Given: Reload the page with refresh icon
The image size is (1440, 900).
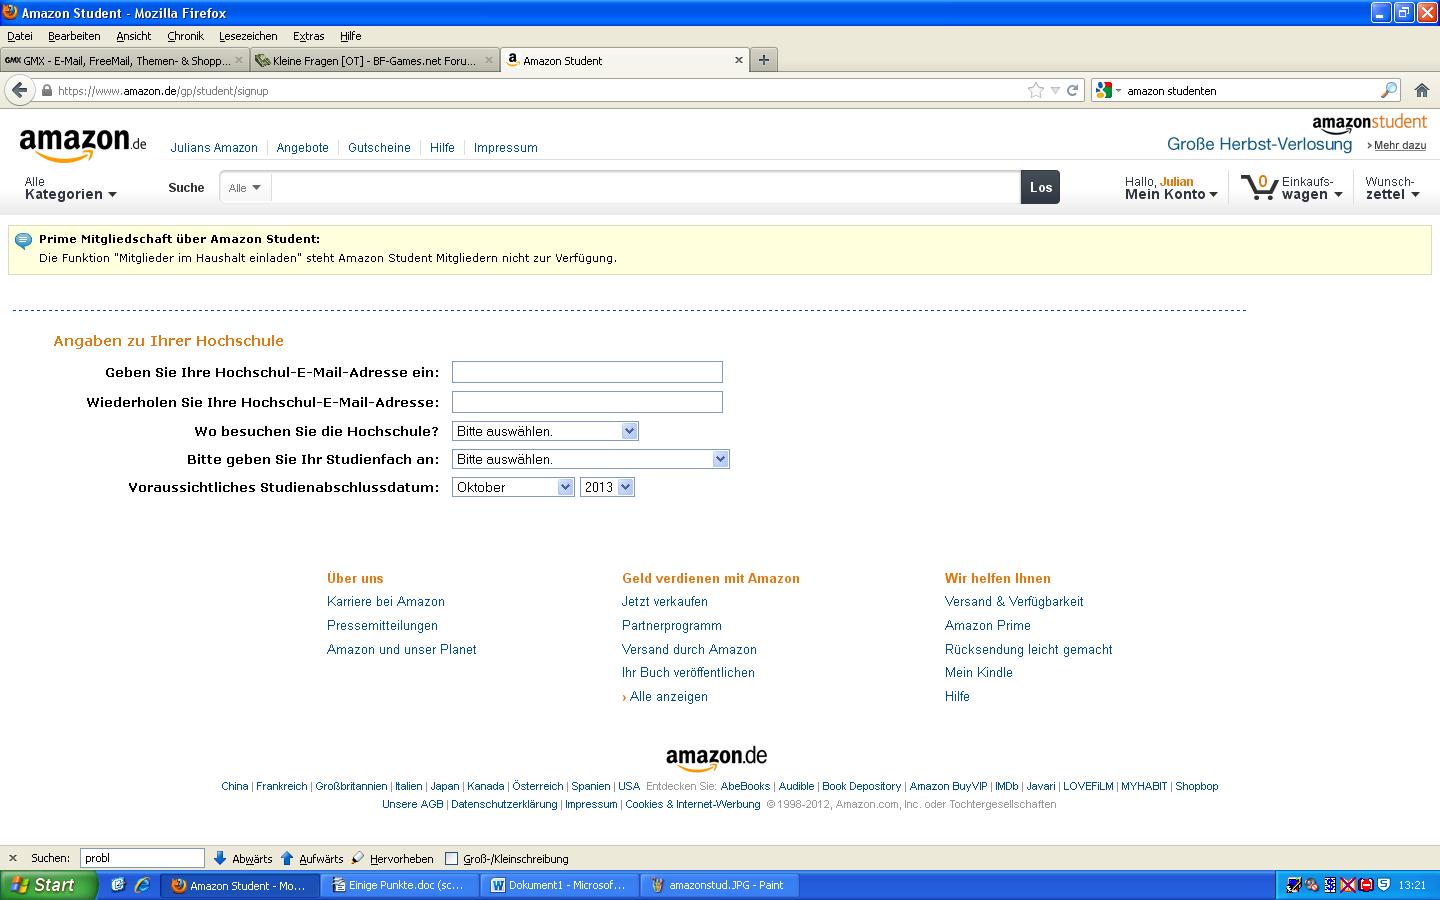Looking at the screenshot, I should pyautogui.click(x=1072, y=90).
